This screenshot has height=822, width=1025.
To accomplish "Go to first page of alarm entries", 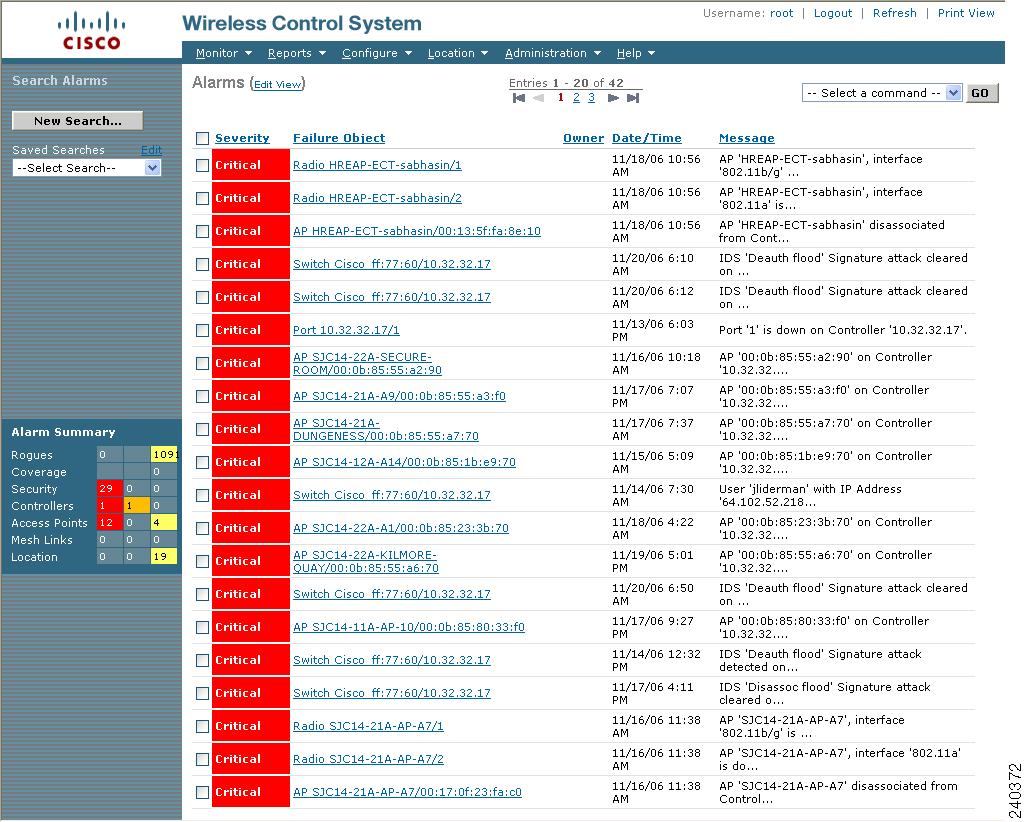I will [x=519, y=98].
